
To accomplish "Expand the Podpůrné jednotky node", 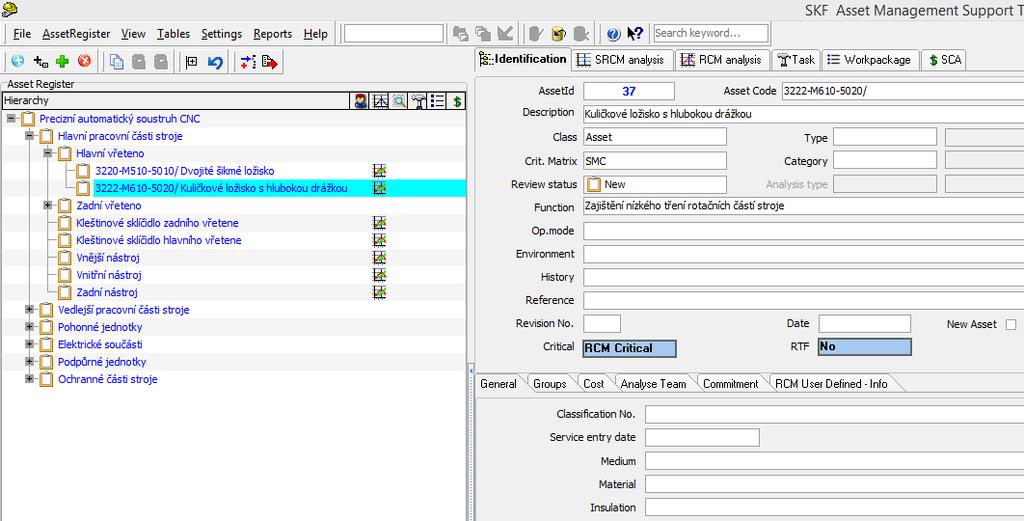I will [29, 362].
